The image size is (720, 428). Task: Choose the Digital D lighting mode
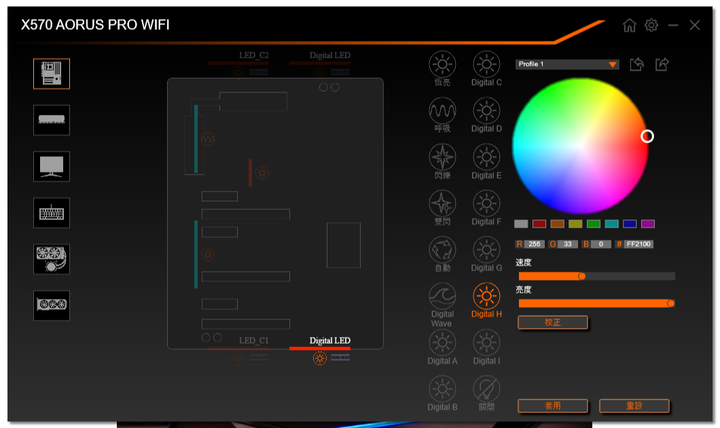[x=486, y=115]
